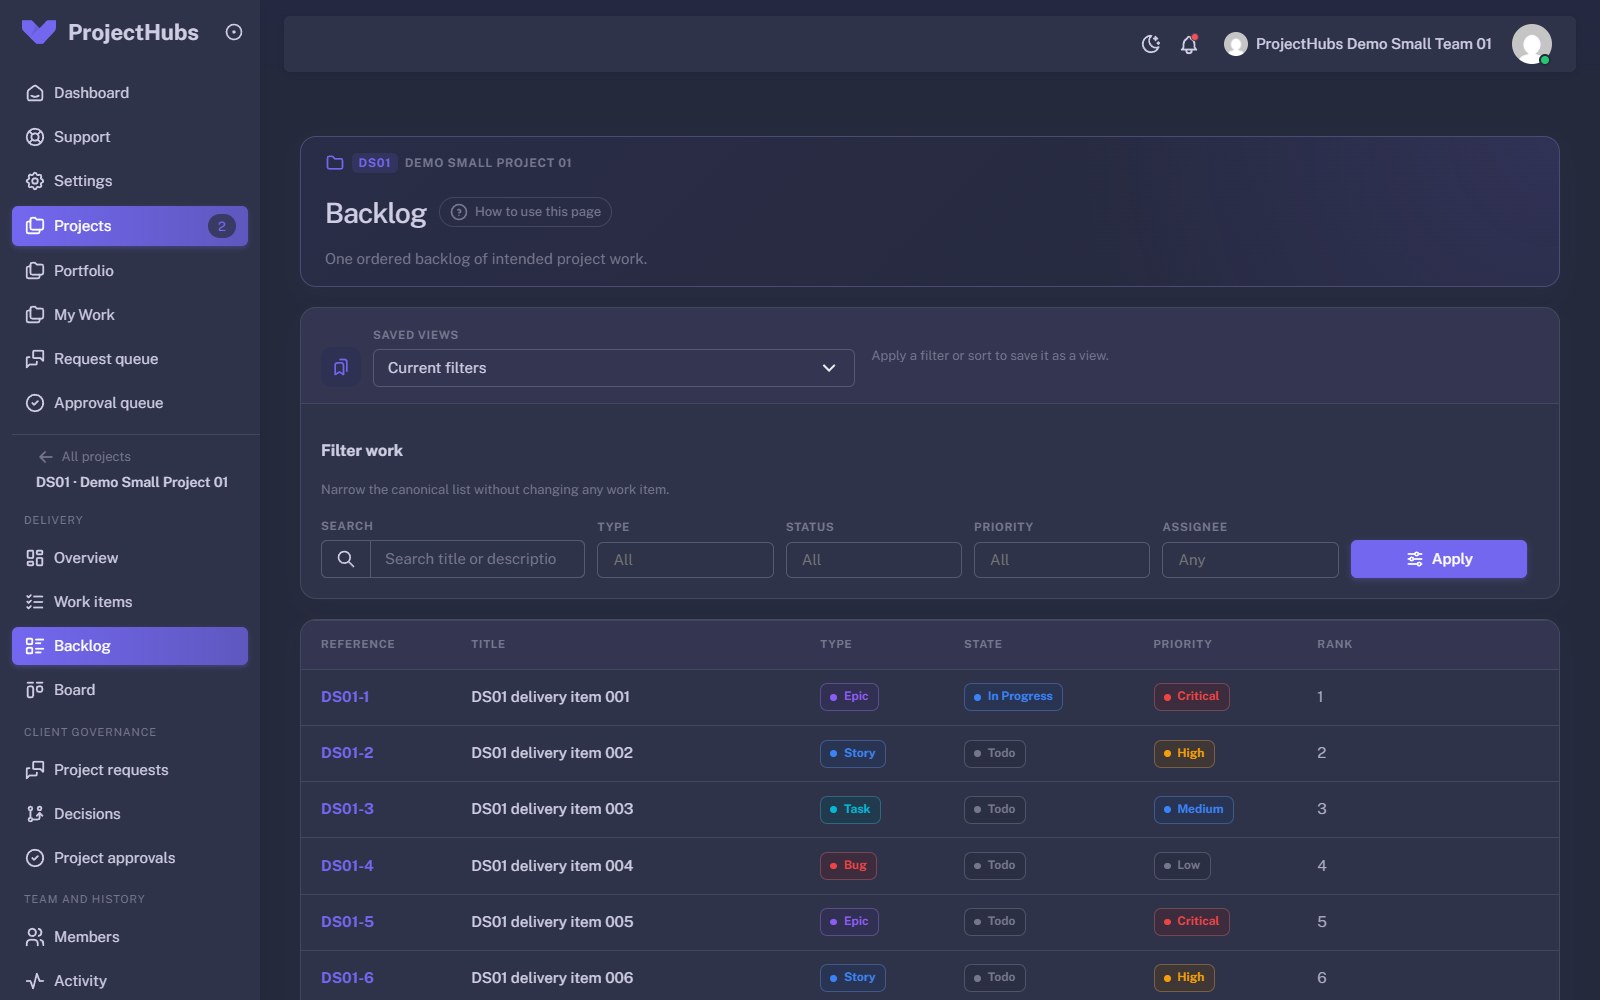
Task: Open the Assignee filter dropdown
Action: pos(1250,560)
